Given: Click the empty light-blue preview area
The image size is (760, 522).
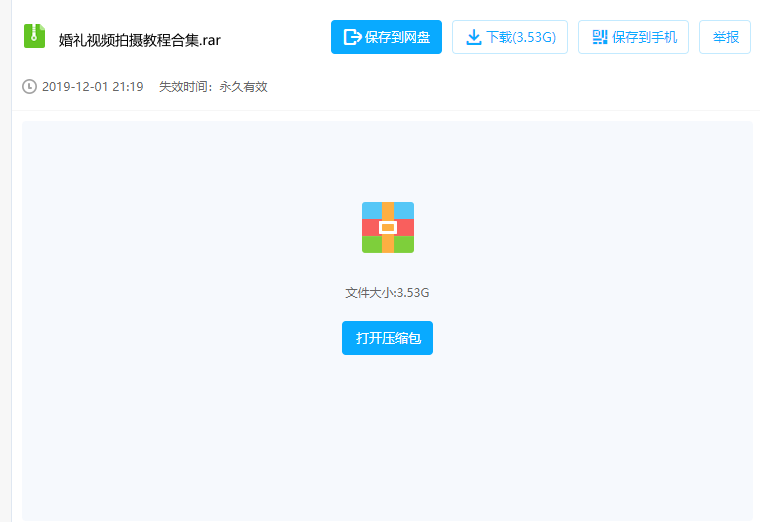Looking at the screenshot, I should 387,436.
